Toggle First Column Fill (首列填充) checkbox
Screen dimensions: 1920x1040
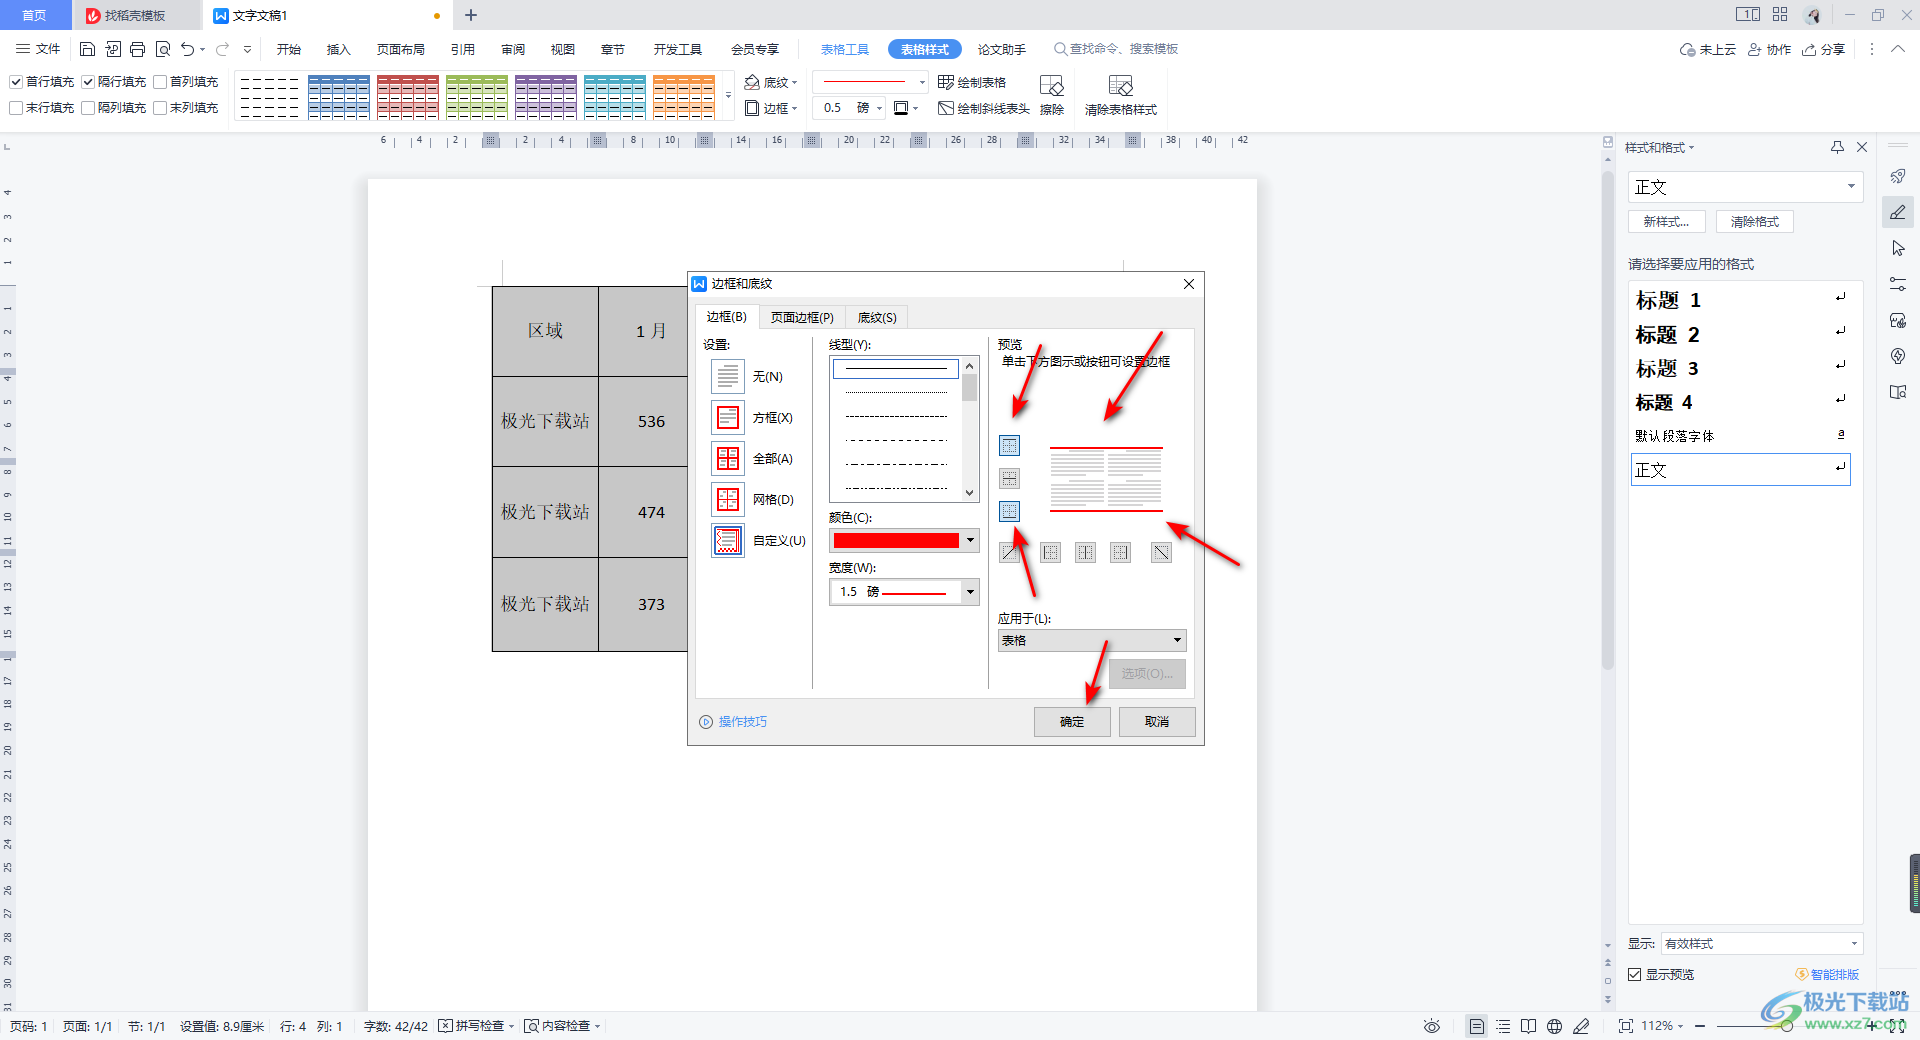160,82
